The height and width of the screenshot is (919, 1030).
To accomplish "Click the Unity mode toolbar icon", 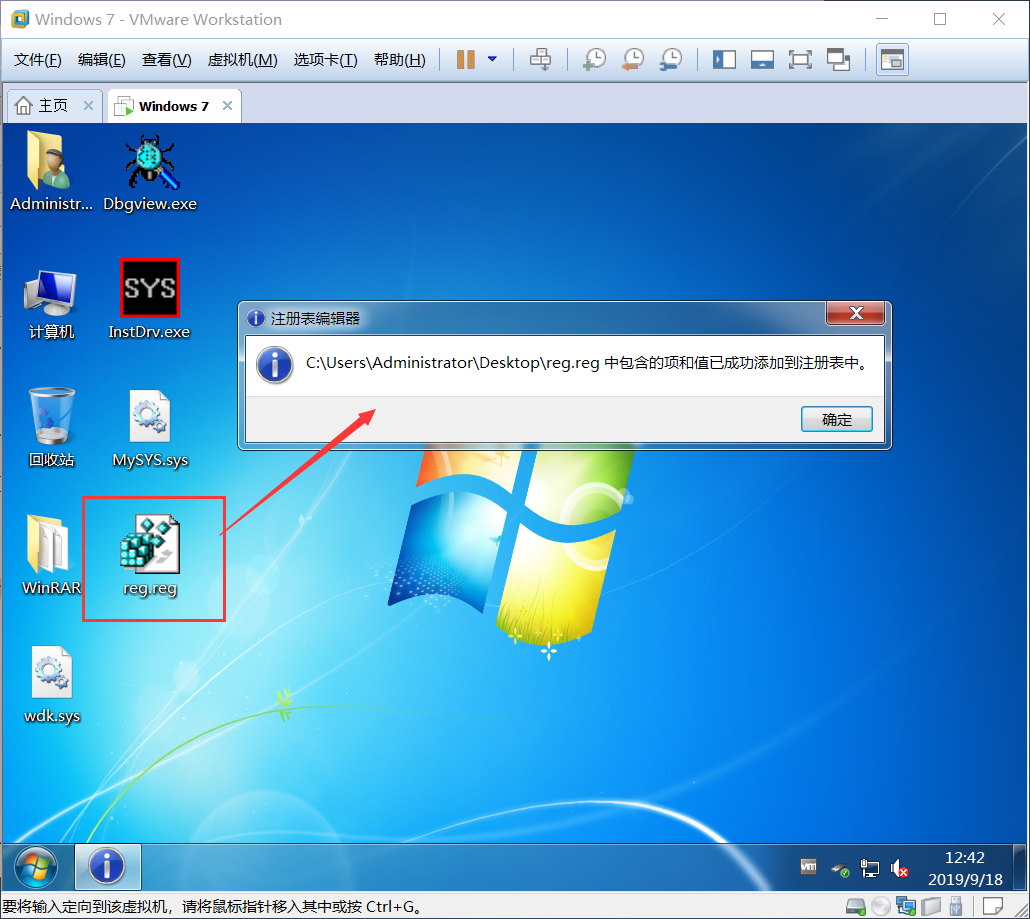I will [838, 60].
